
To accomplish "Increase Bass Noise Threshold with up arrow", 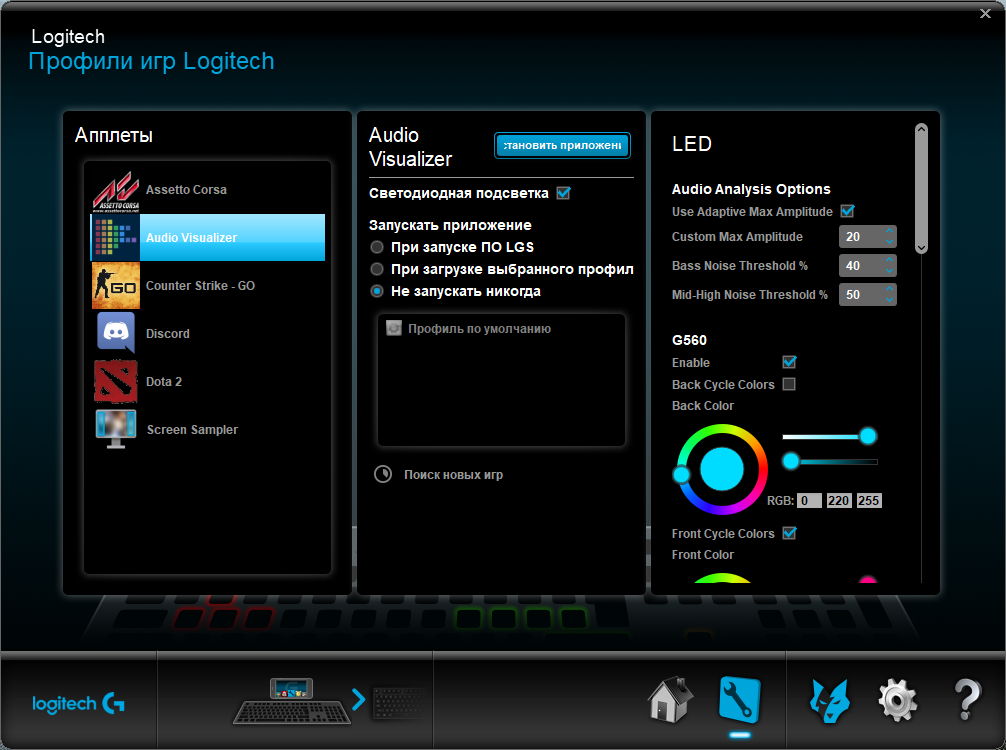I will pyautogui.click(x=889, y=260).
